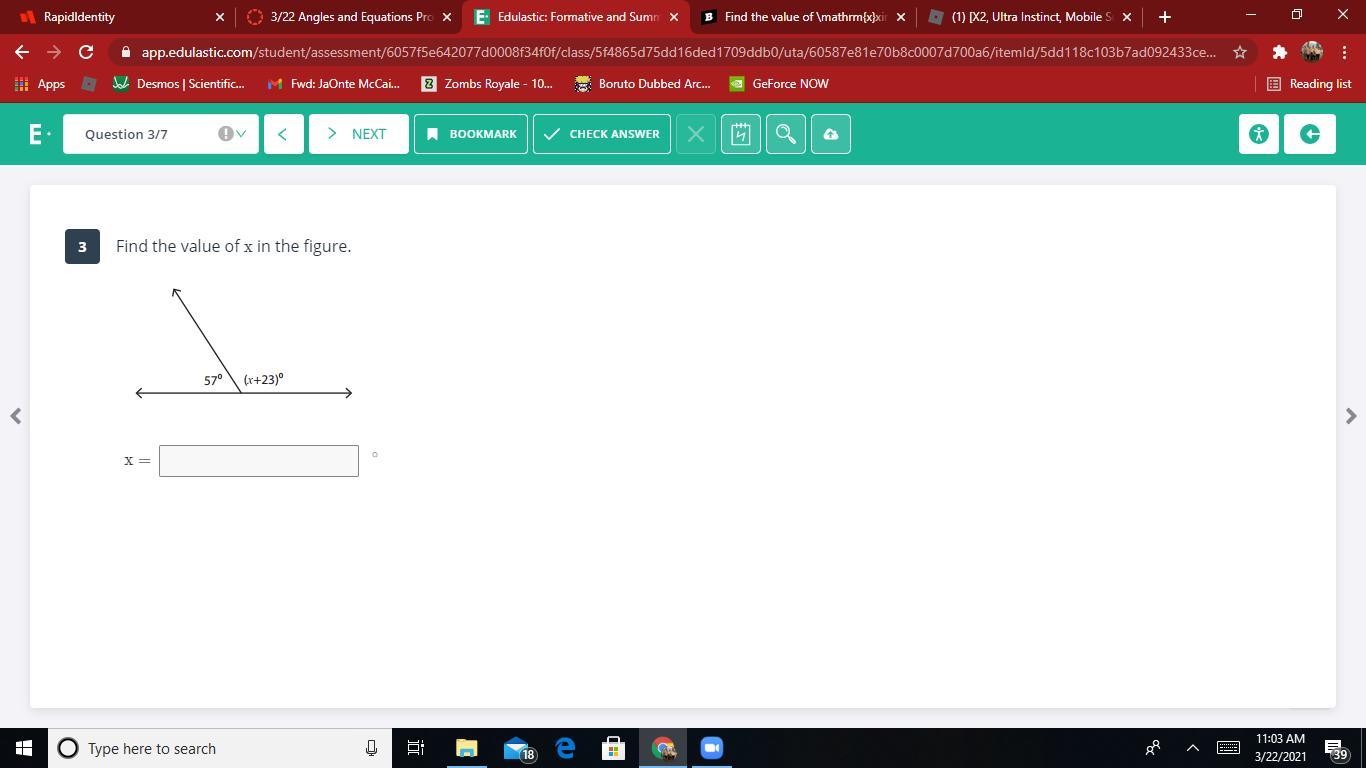Click the angle figure image
Image resolution: width=1366 pixels, height=768 pixels.
tap(244, 343)
